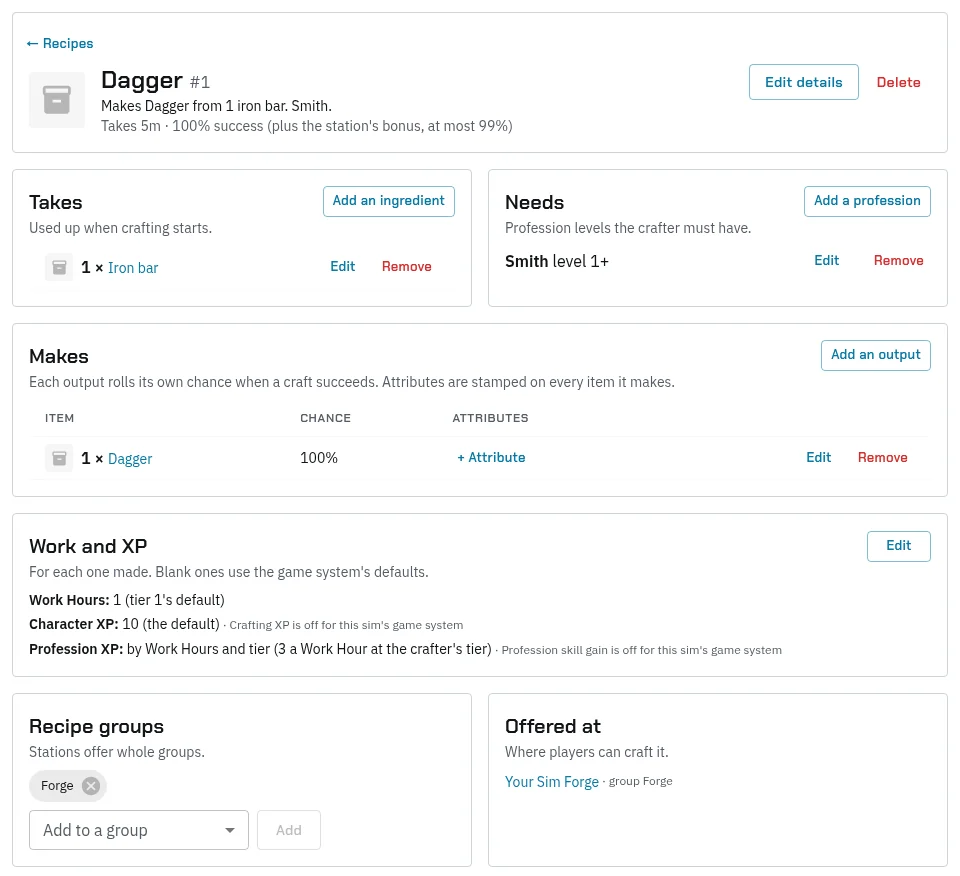Click the Dagger output item icon
This screenshot has height=876, width=960.
[59, 458]
